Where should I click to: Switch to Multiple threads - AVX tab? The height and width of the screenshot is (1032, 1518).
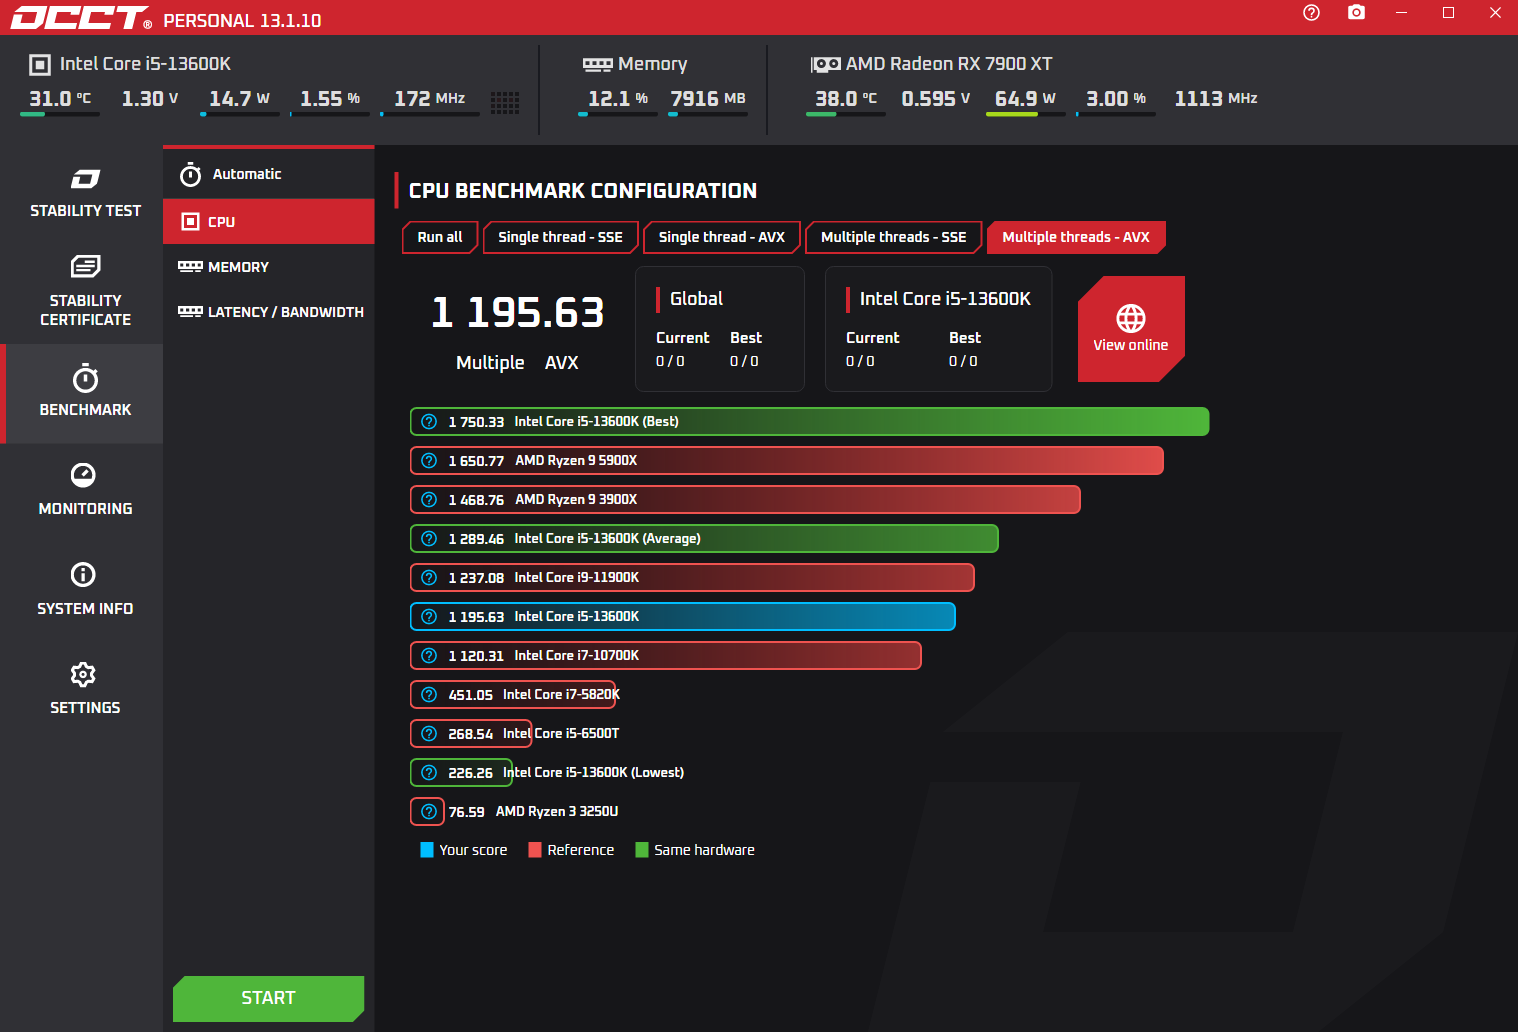[x=1076, y=237]
